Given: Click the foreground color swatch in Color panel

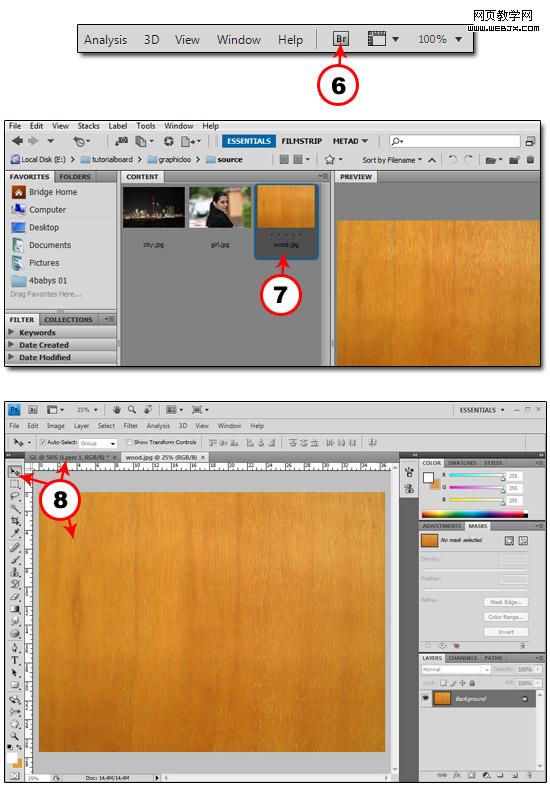Looking at the screenshot, I should click(428, 478).
